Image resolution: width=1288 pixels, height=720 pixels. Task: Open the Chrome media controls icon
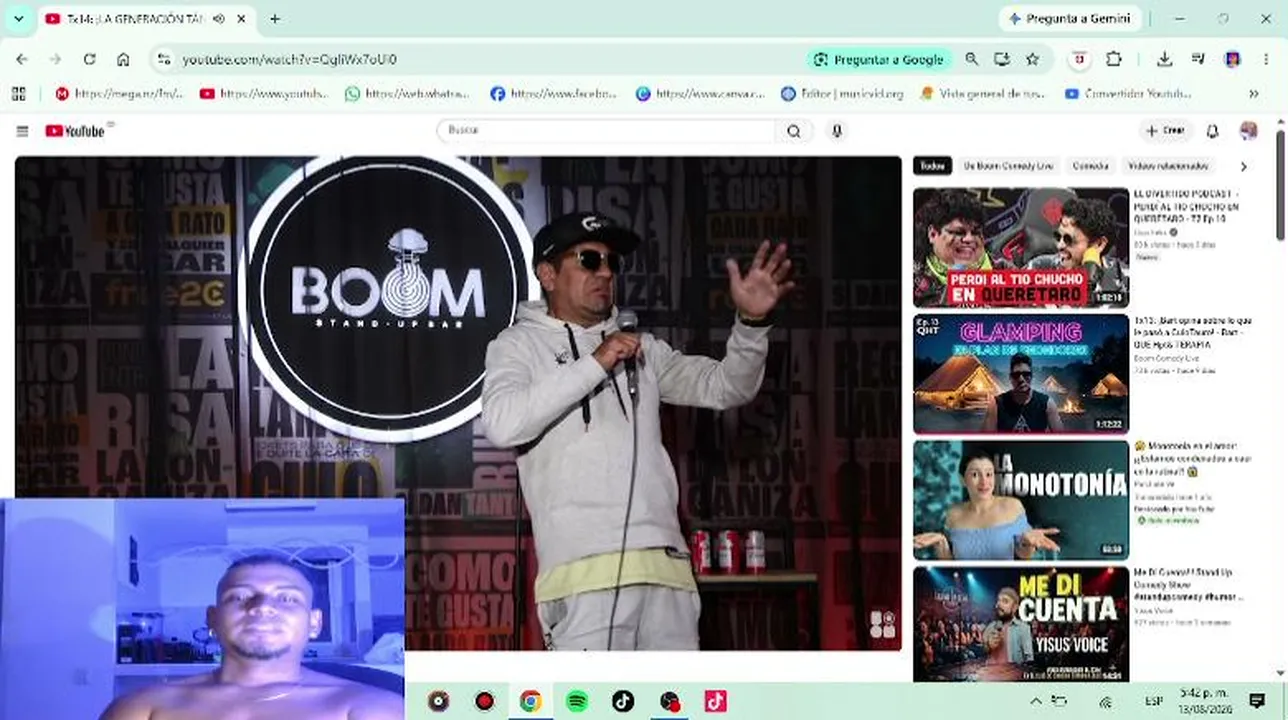tap(1198, 59)
